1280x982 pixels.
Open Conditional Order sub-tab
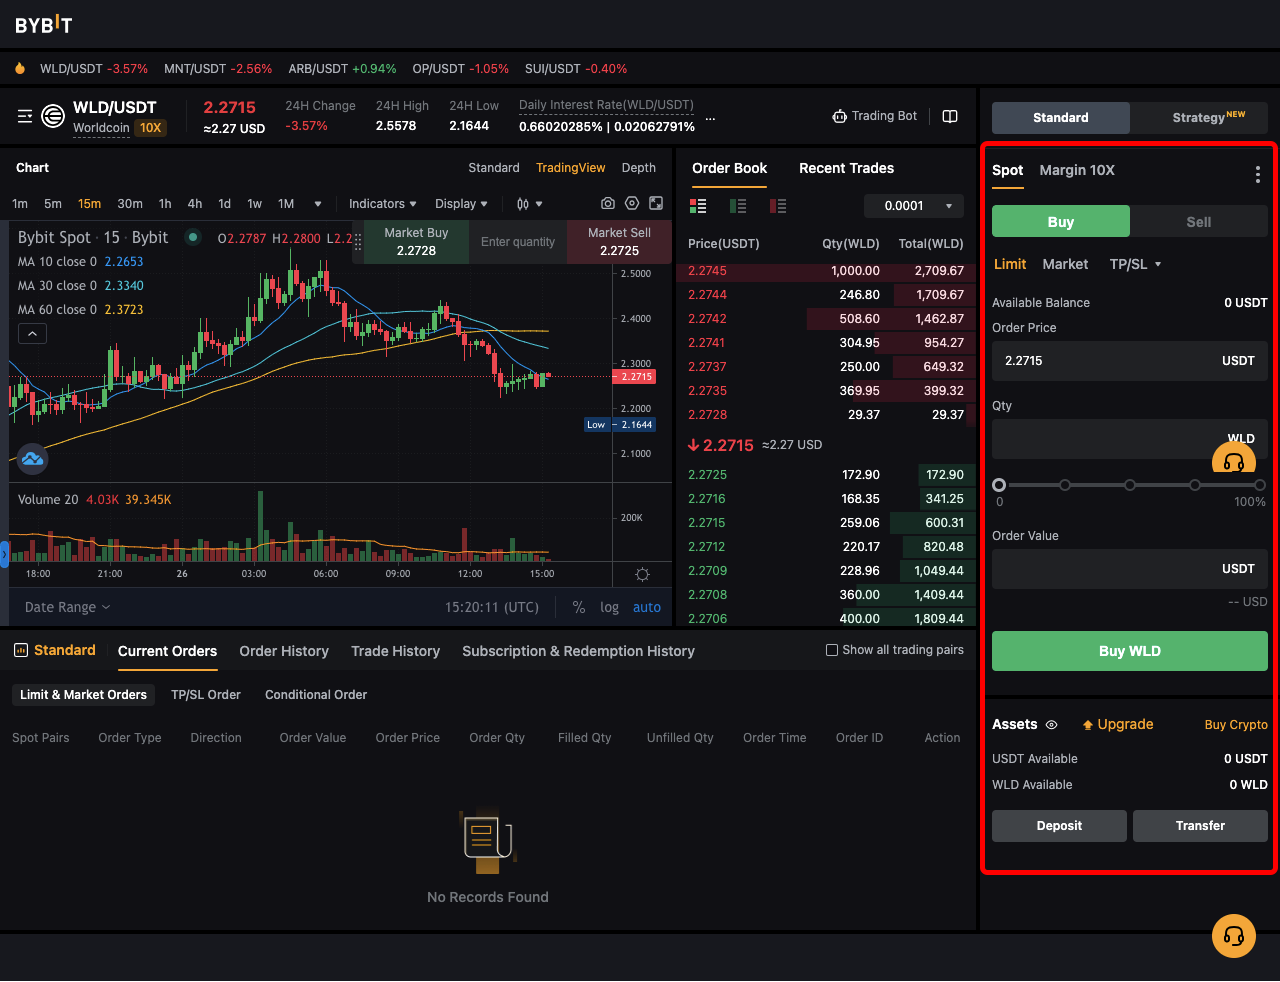(316, 695)
